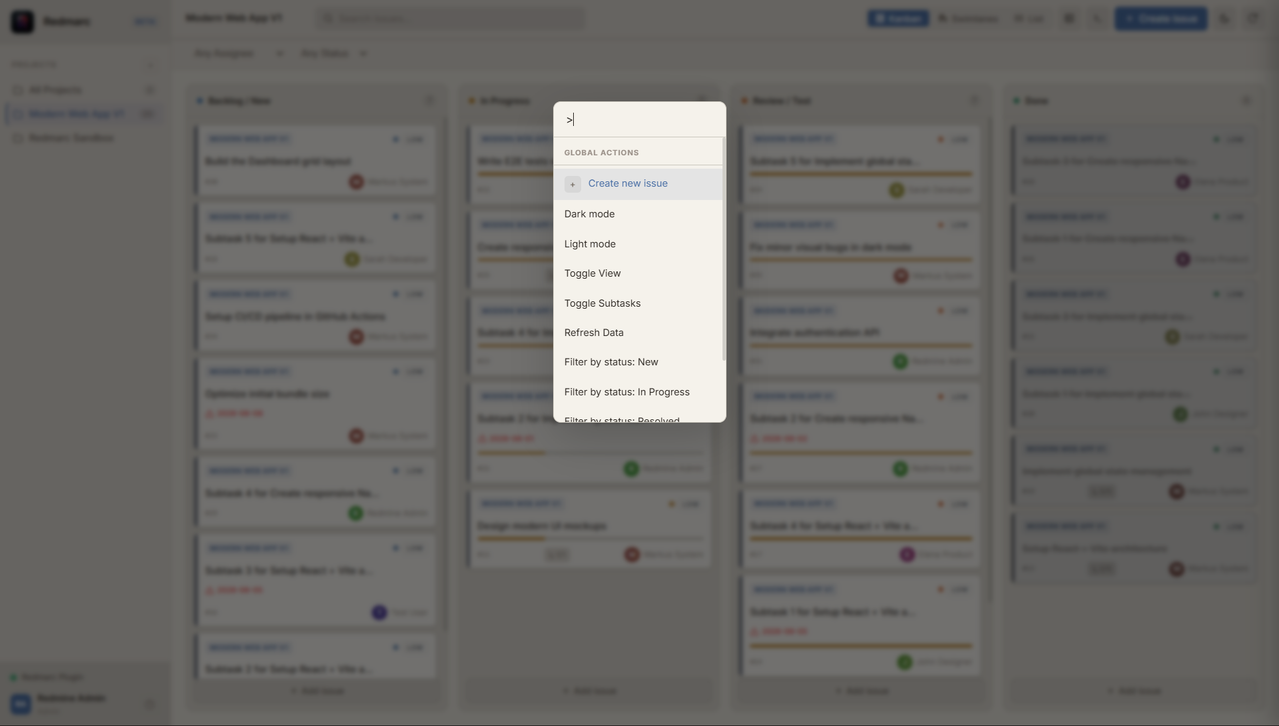This screenshot has width=1279, height=726.
Task: Click the Redmine app logo icon
Action: point(22,21)
